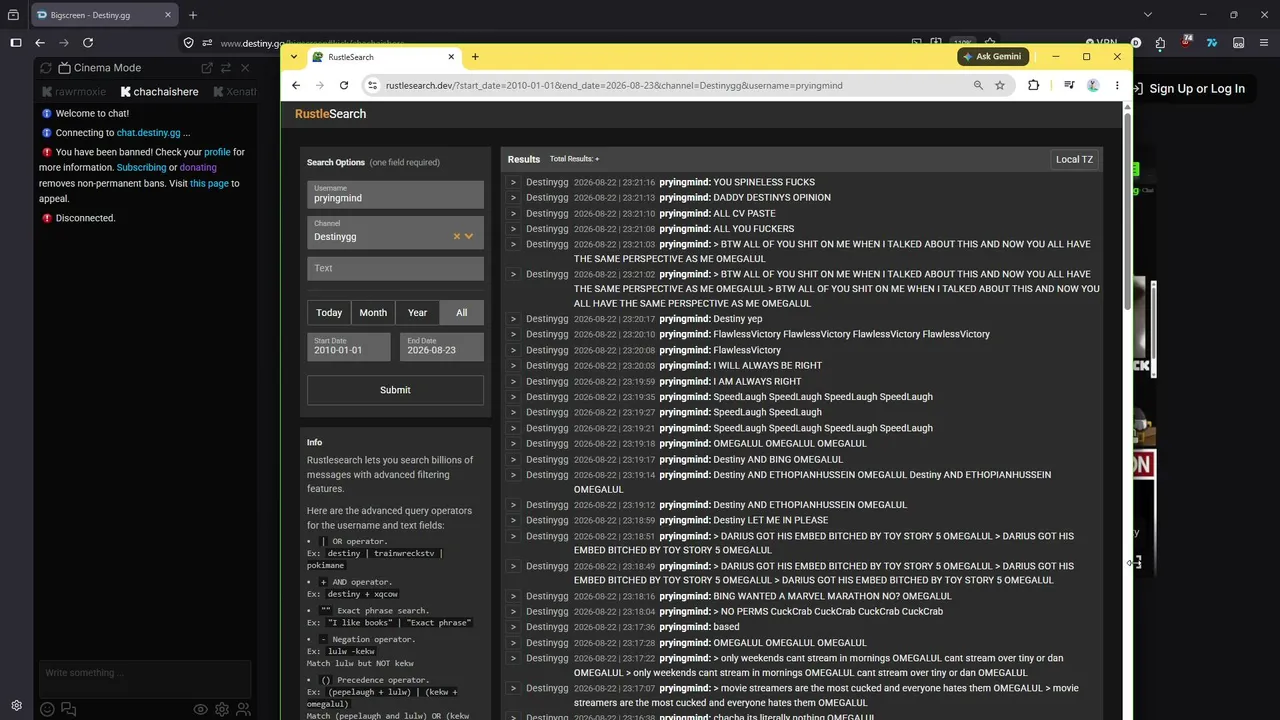This screenshot has height=720, width=1280.
Task: Select the Bigscreen - Destiny.gg browser tab
Action: (x=105, y=15)
